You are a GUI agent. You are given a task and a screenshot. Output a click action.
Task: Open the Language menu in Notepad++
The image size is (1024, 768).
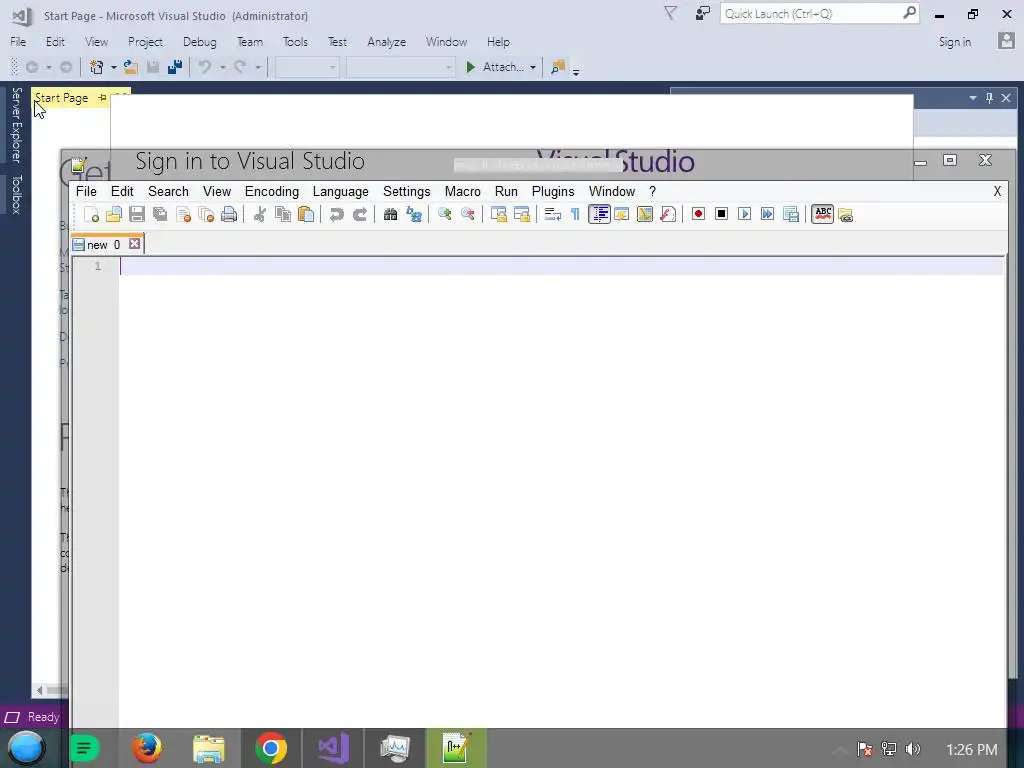[340, 191]
